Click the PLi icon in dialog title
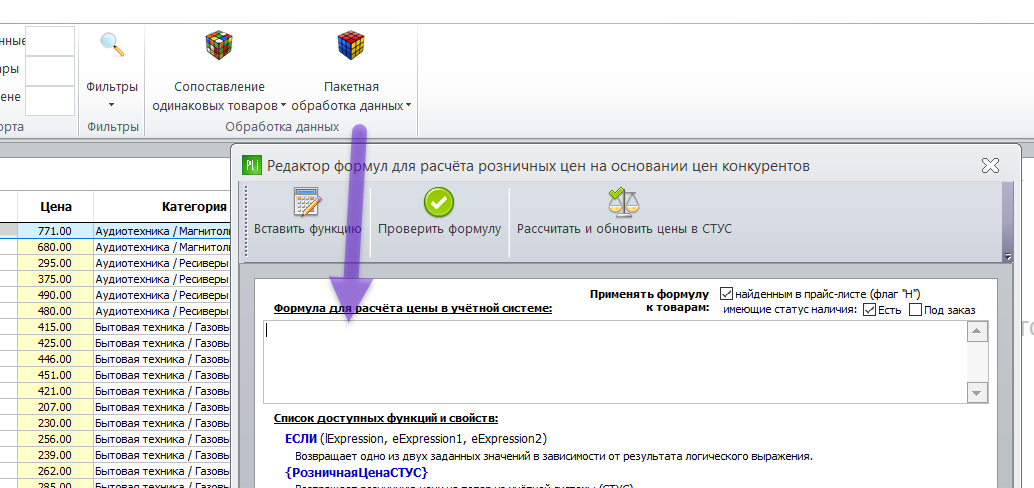Screen dimensions: 1034x488 click(x=251, y=165)
